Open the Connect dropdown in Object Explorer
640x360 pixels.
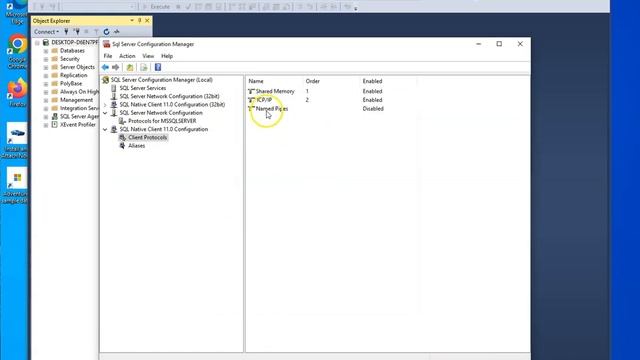click(47, 31)
